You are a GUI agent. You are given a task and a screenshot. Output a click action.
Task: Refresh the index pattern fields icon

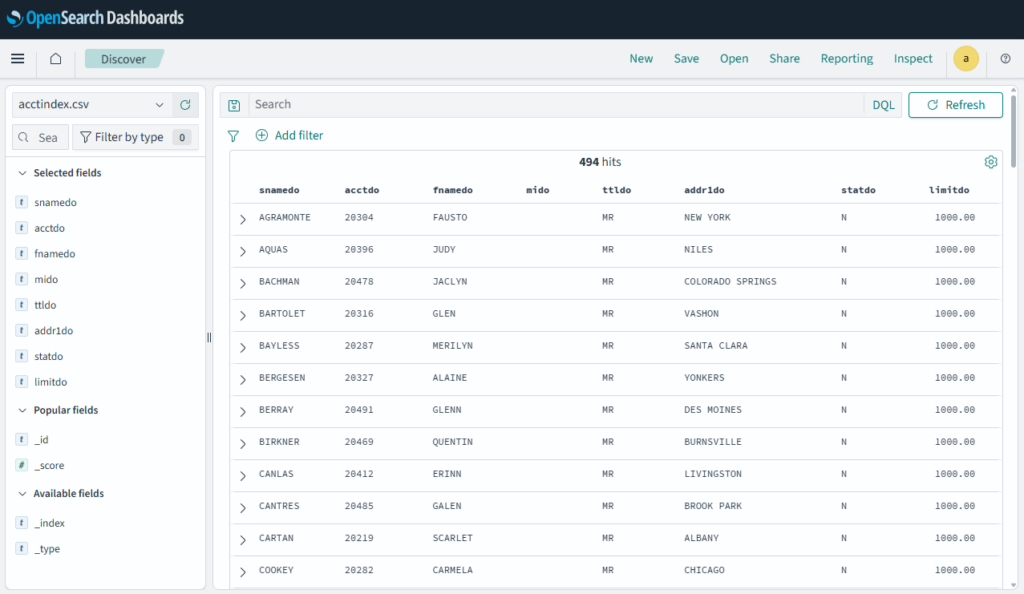pyautogui.click(x=185, y=104)
